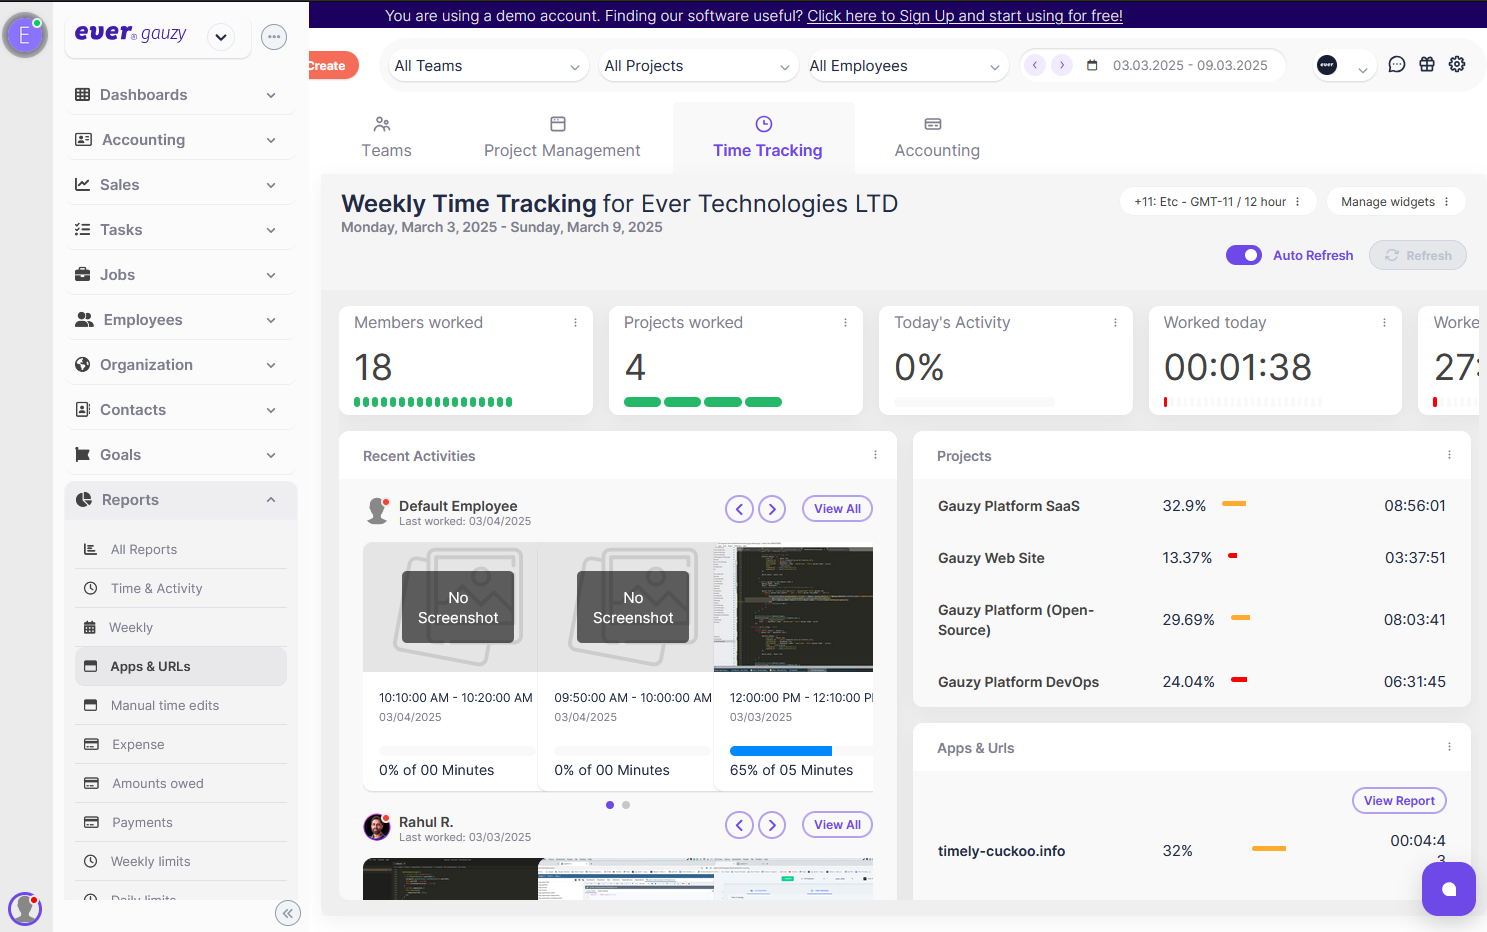Show next activity for Rahul R.
Viewport: 1487px width, 932px height.
point(772,825)
